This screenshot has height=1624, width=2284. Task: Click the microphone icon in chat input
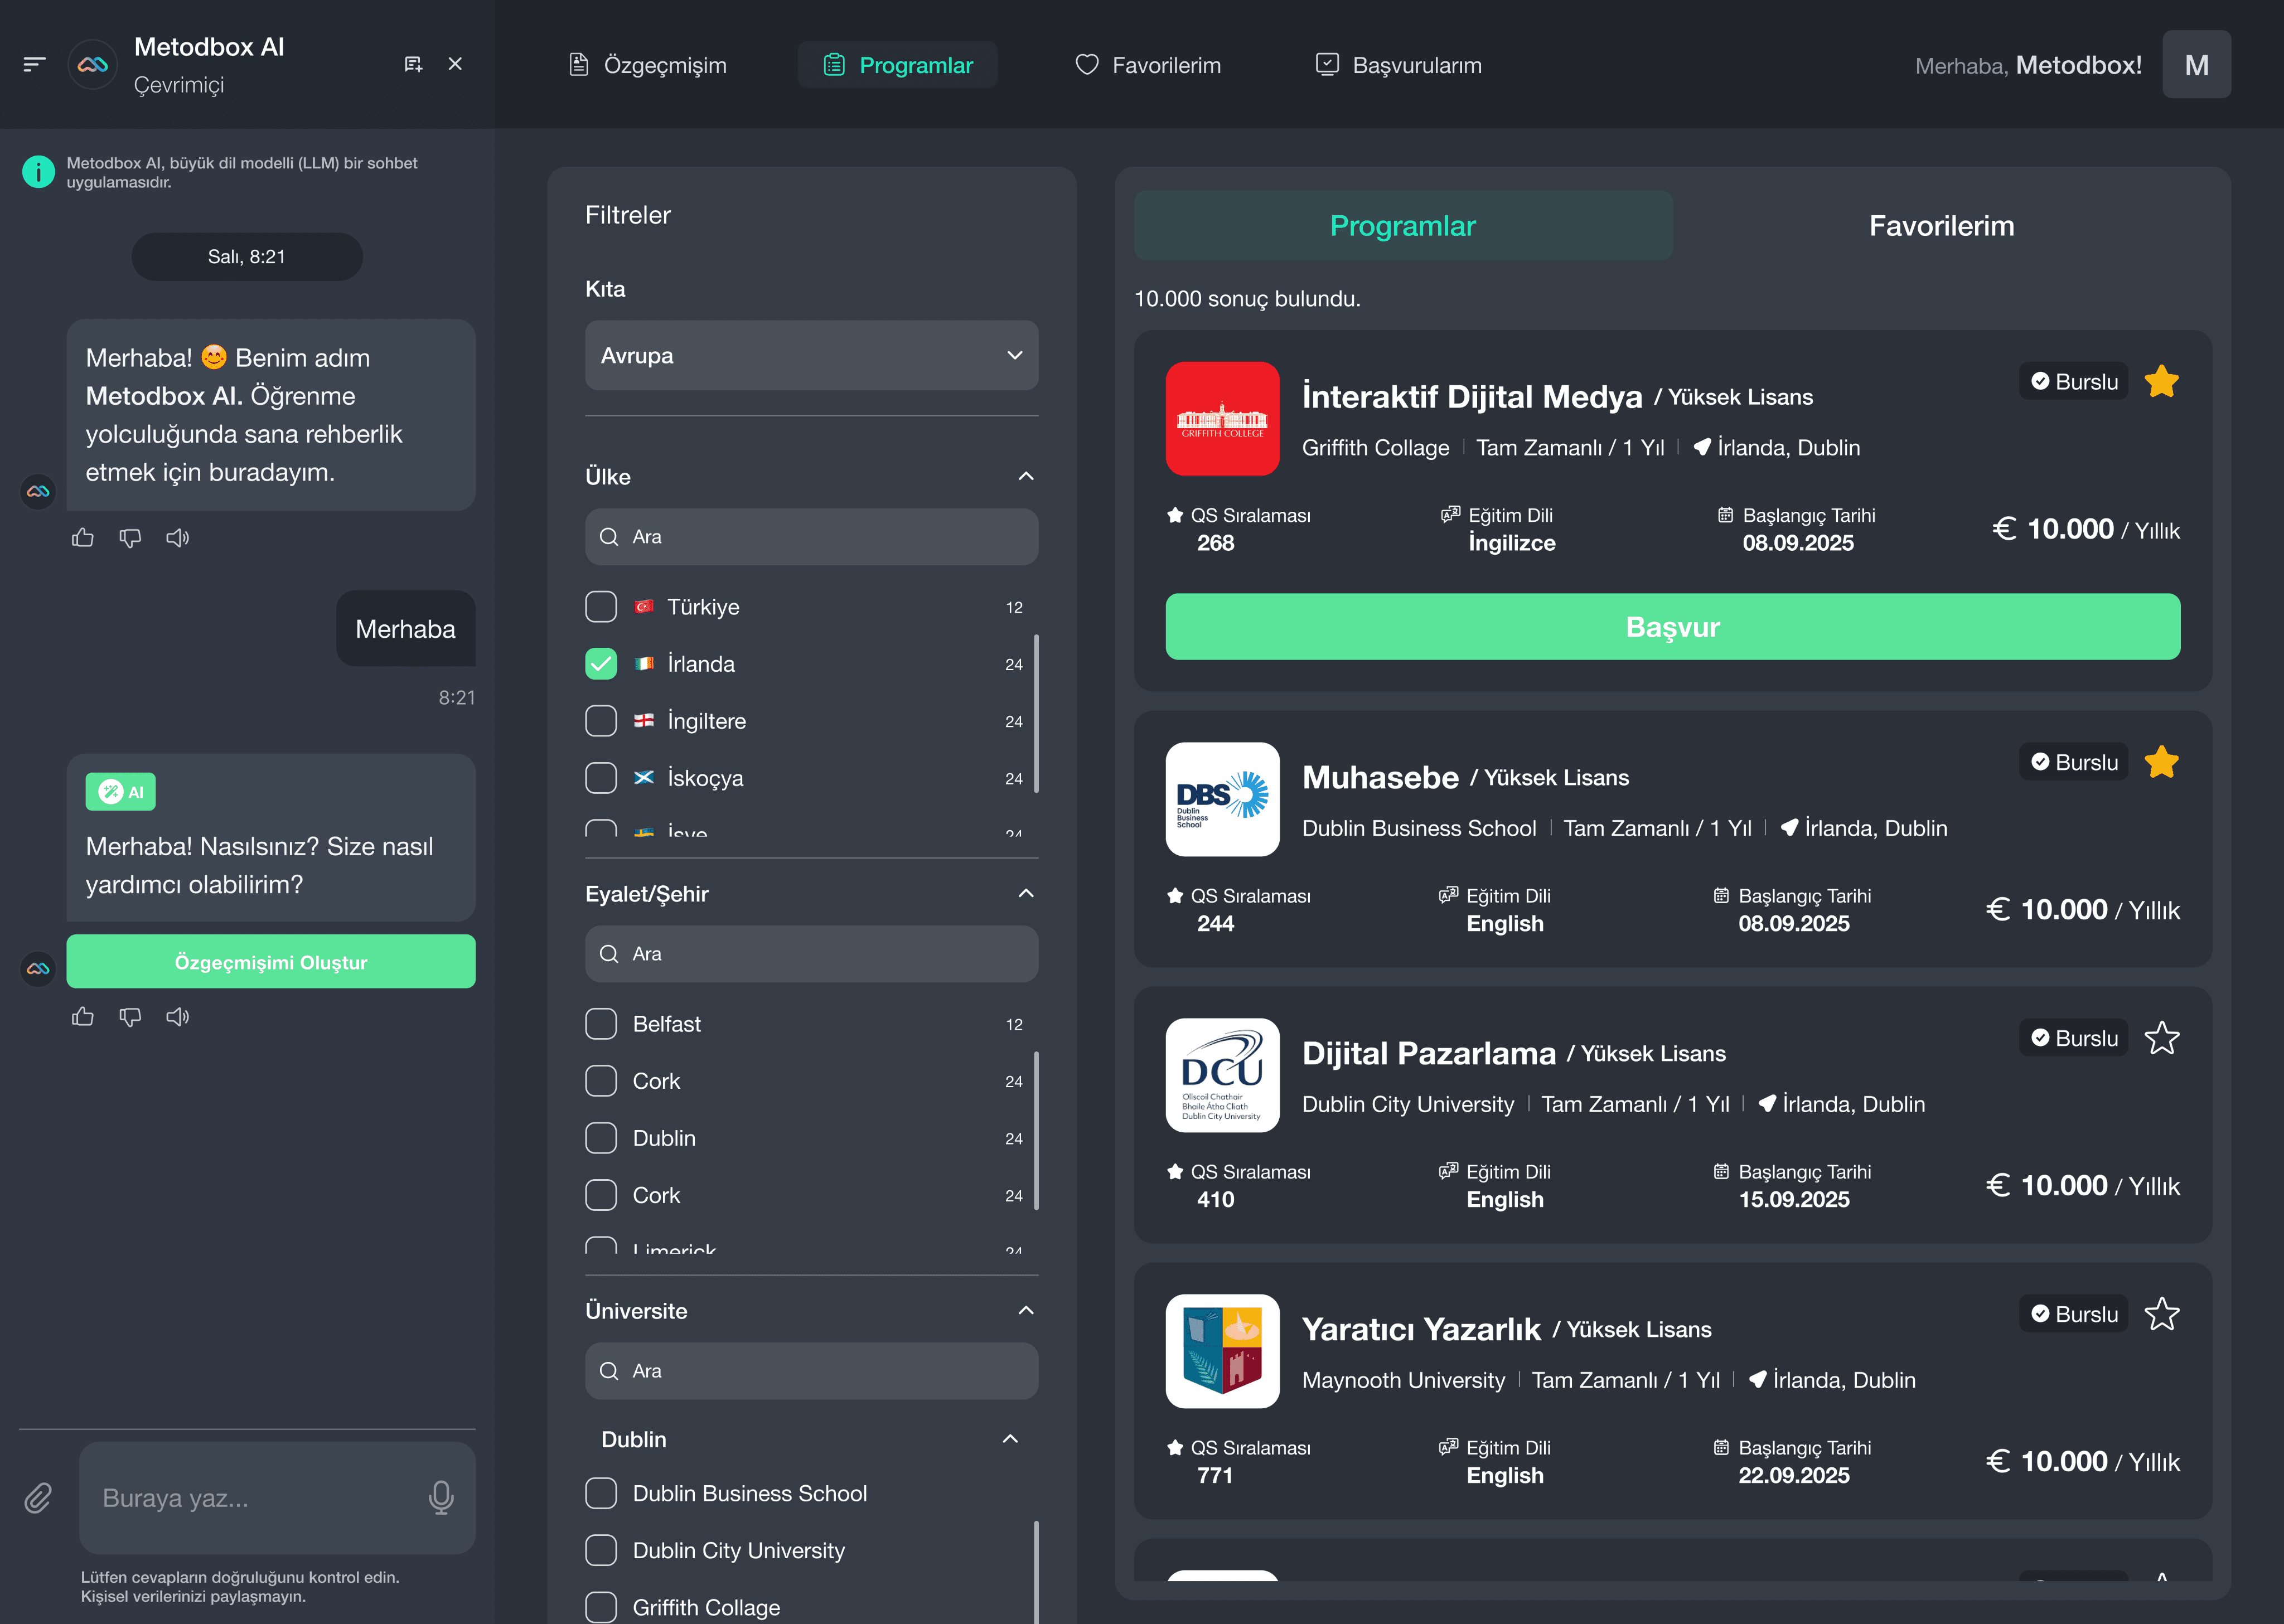coord(441,1497)
